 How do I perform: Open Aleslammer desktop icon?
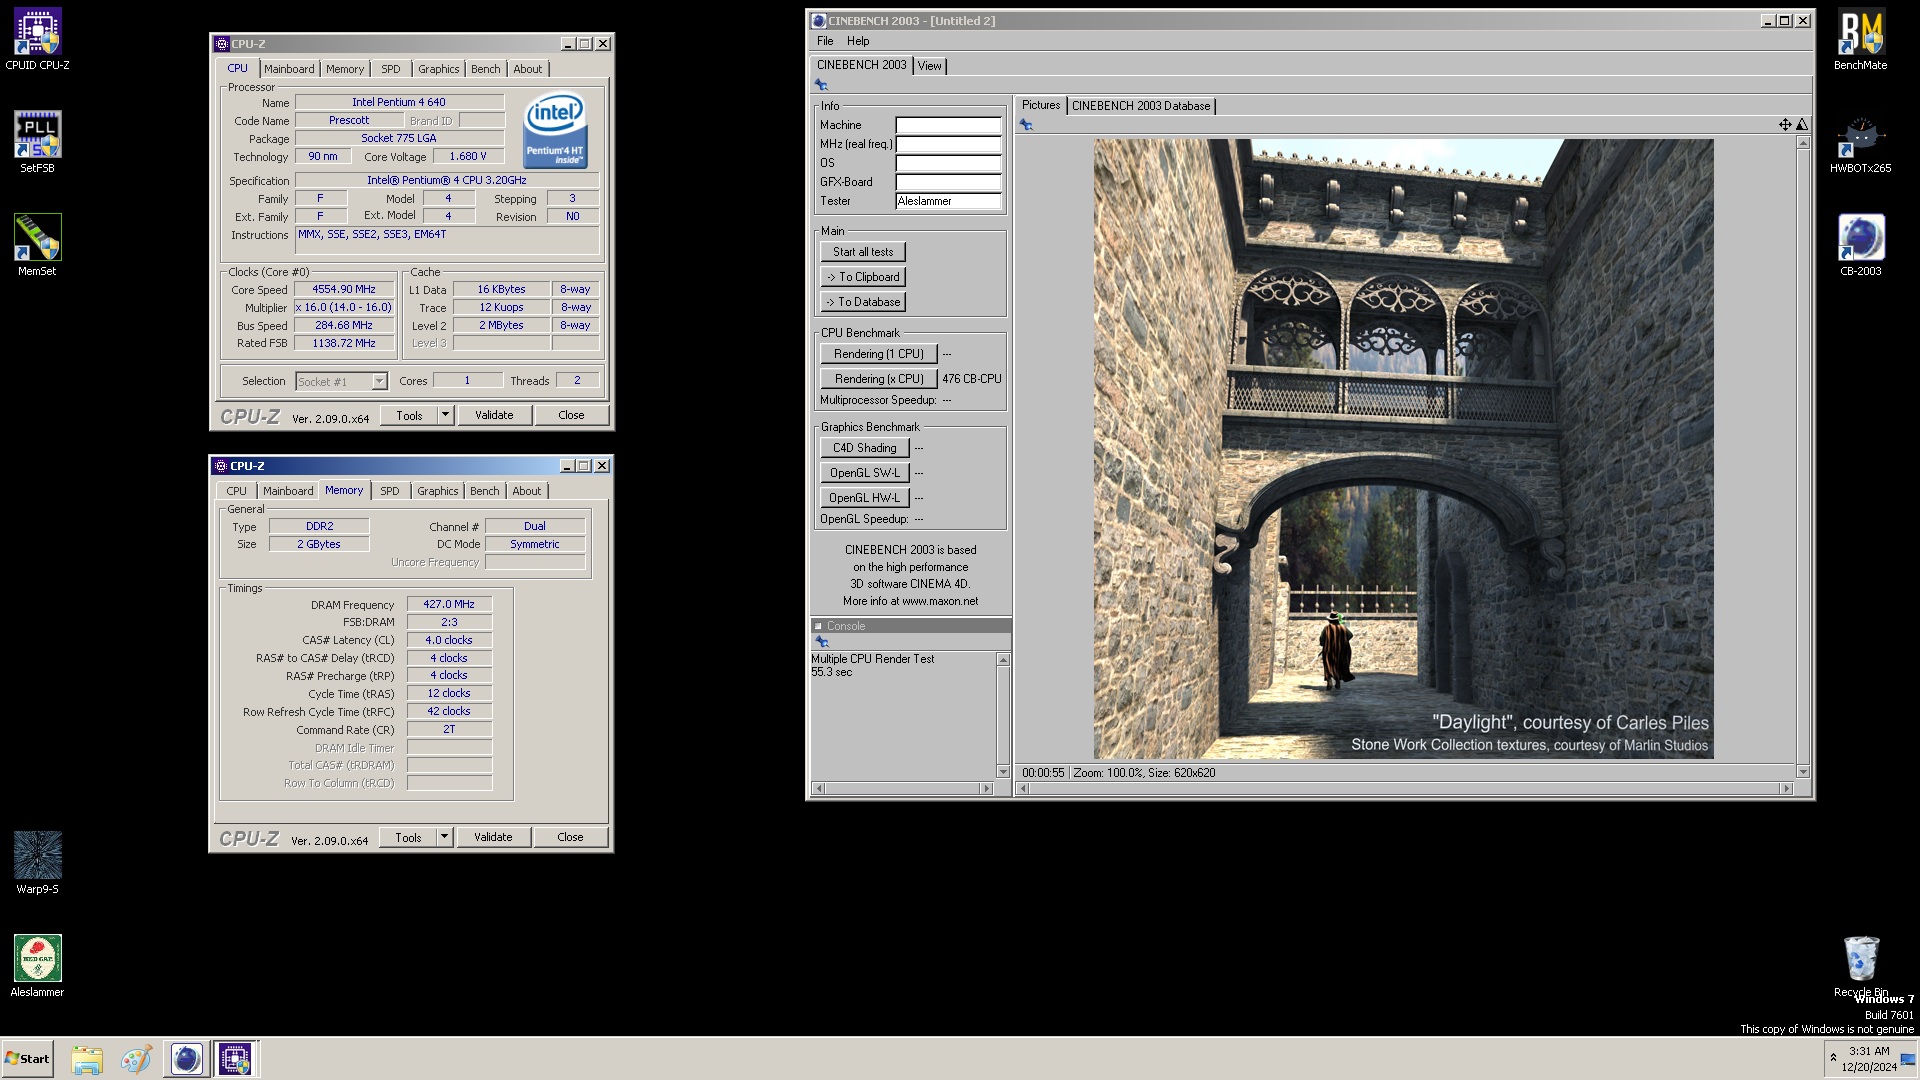coord(37,966)
